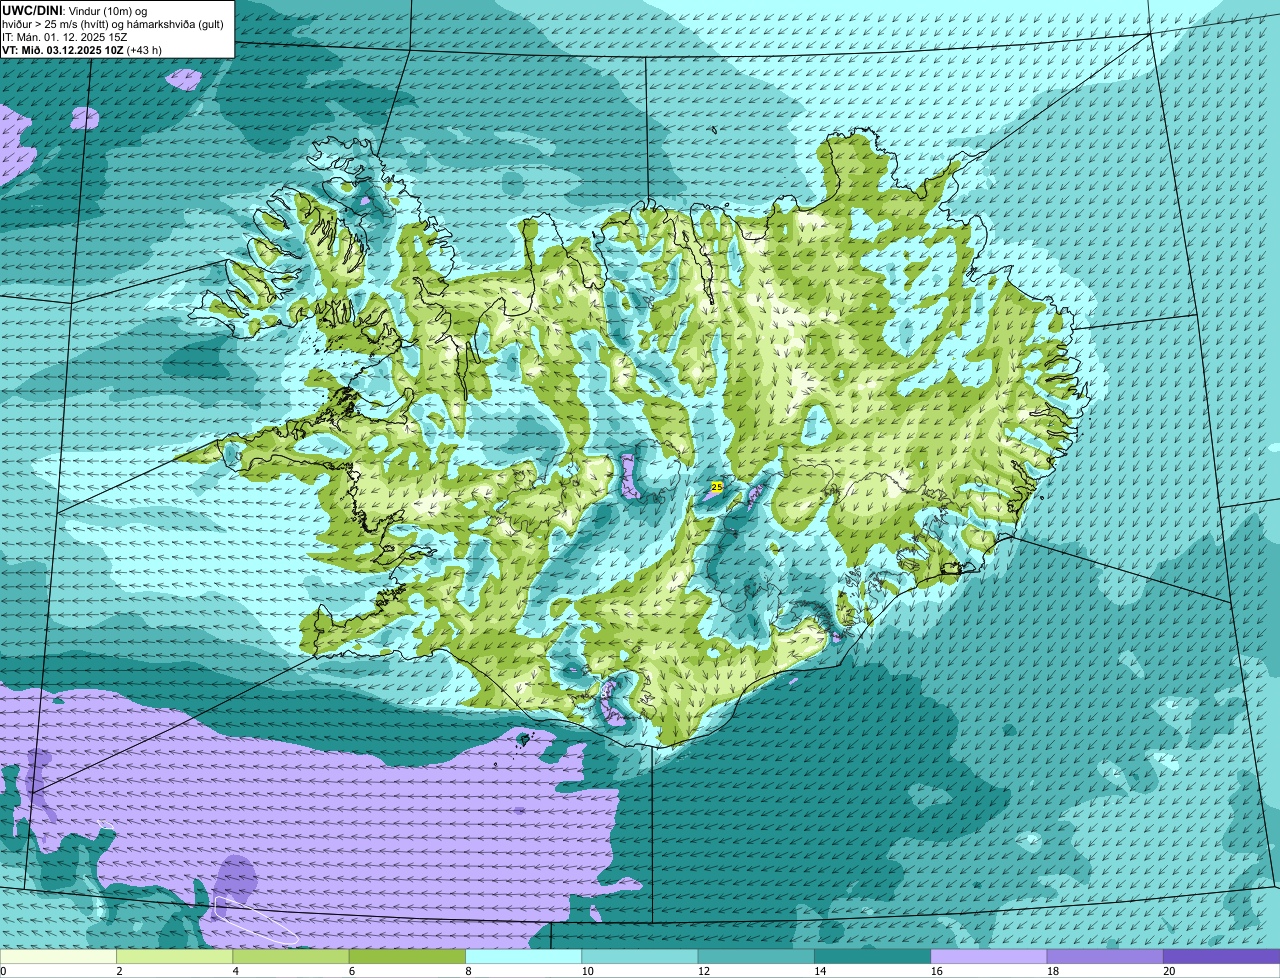The width and height of the screenshot is (1280, 978).
Task: Click the legend scale label "16"
Action: [x=936, y=971]
